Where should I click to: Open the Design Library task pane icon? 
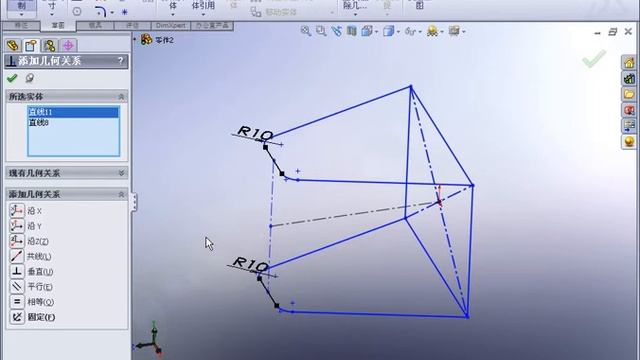coord(629,78)
